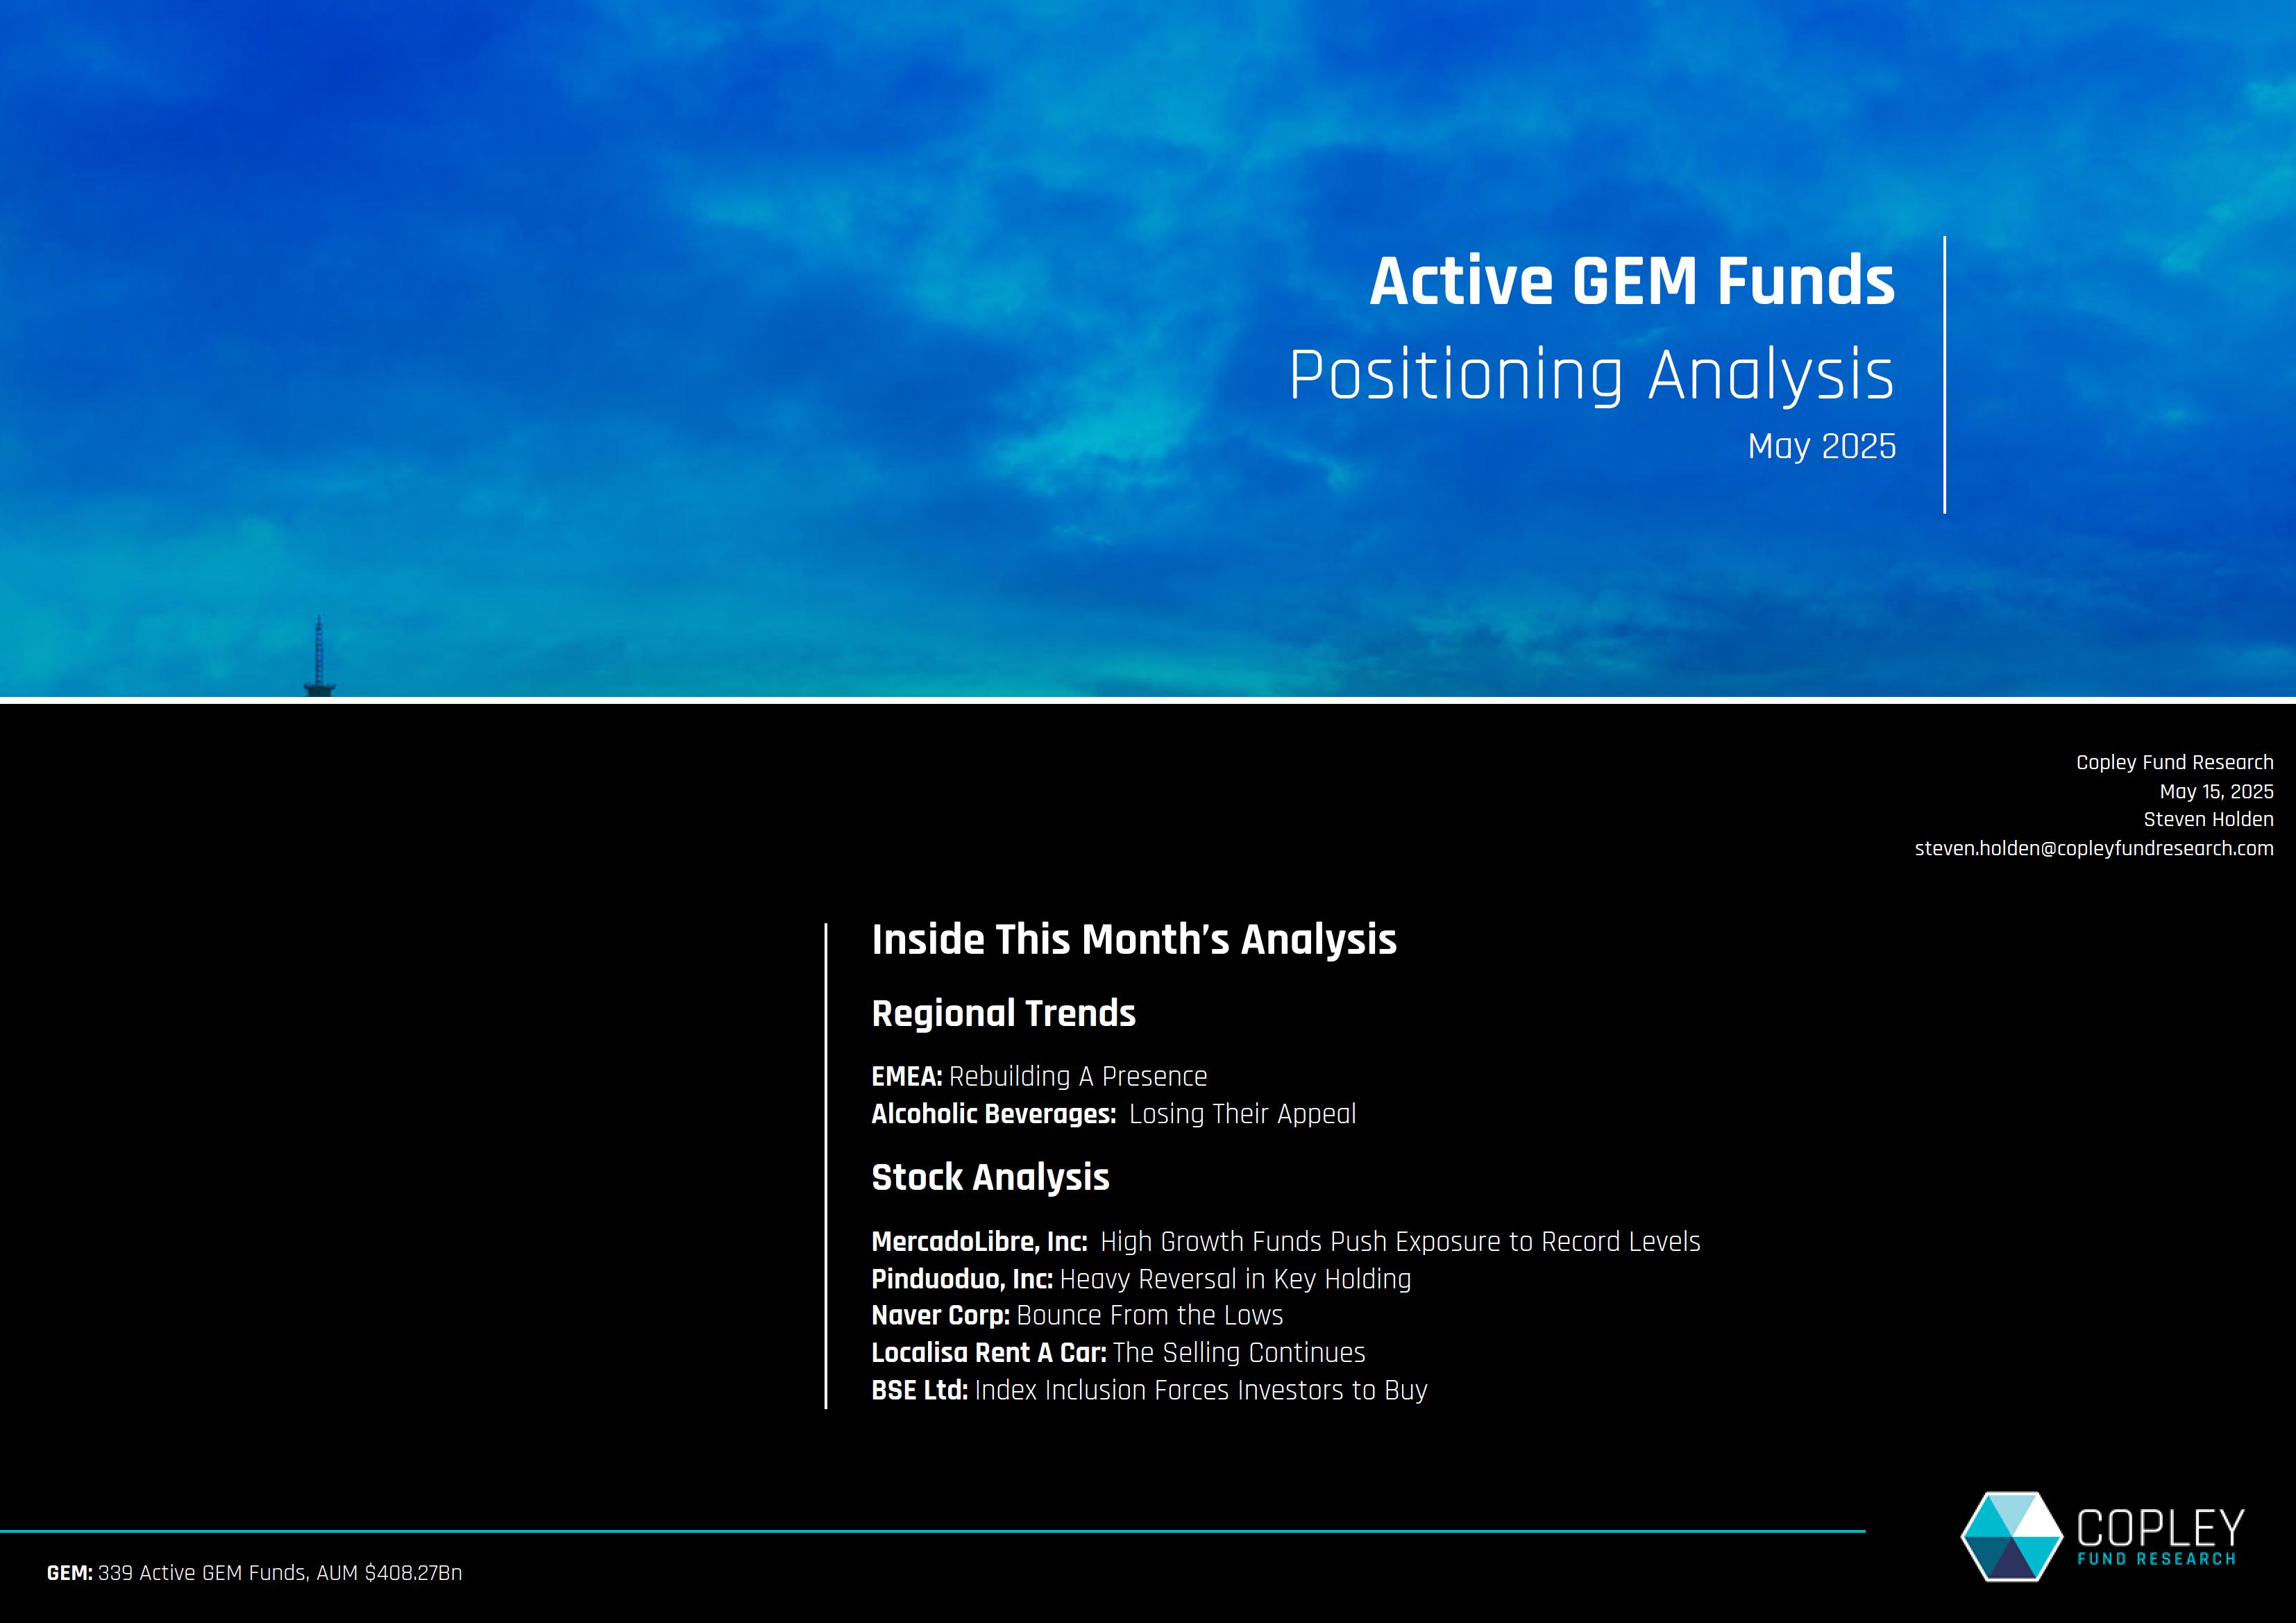This screenshot has height=1623, width=2296.
Task: Click the 'GEM: 339 Active GEM Funds' footer text
Action: pos(254,1573)
